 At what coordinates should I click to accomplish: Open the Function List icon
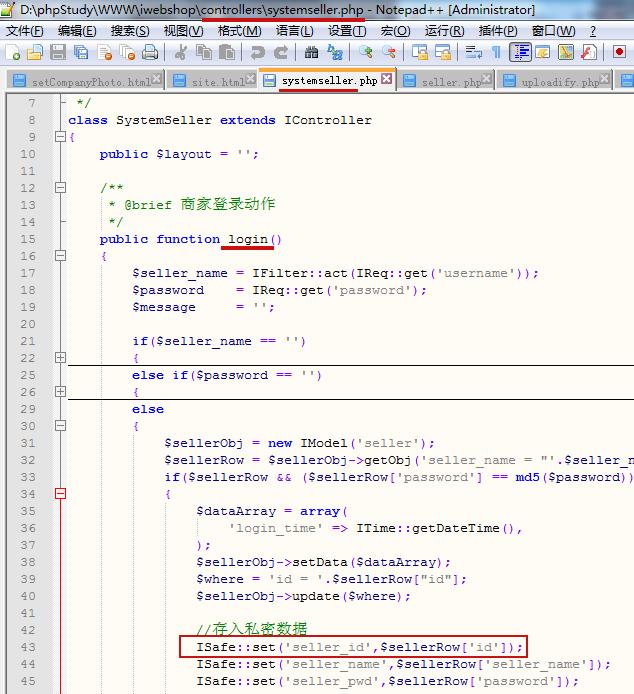(x=589, y=52)
